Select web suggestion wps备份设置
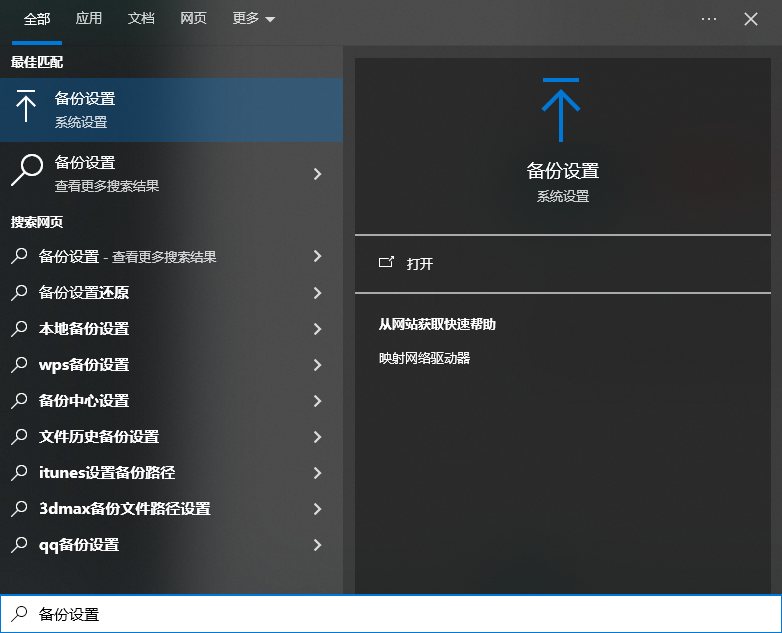782x633 pixels. pos(172,365)
